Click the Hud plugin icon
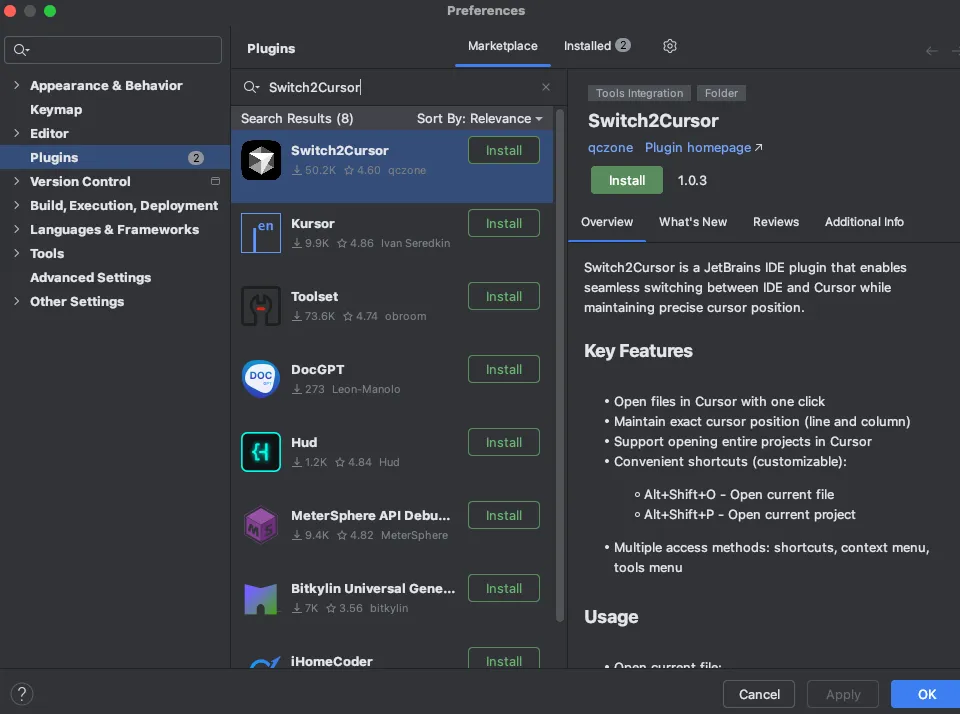Screen dimensions: 960x714 (x=261, y=452)
